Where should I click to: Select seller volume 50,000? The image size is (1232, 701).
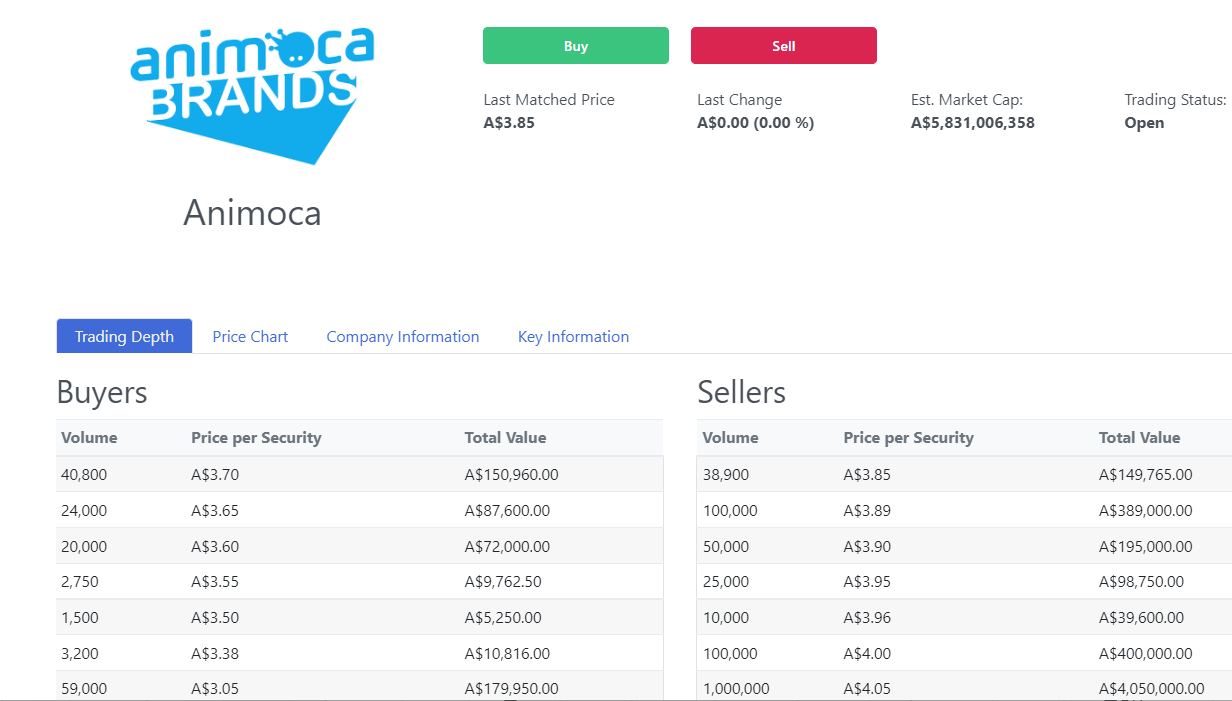click(726, 547)
